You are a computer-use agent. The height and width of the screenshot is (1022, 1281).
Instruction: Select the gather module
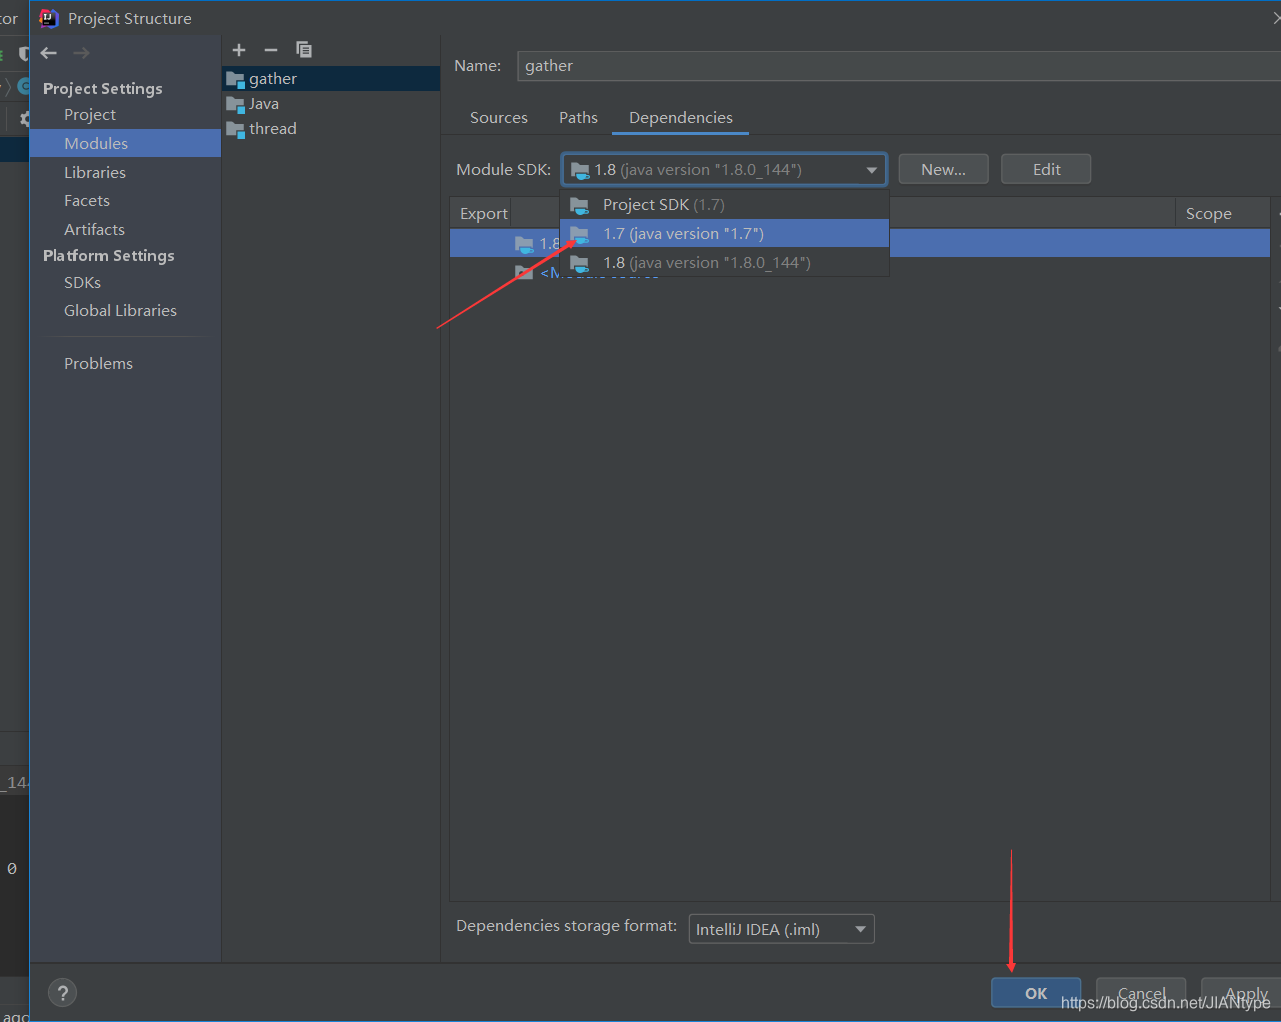331,79
